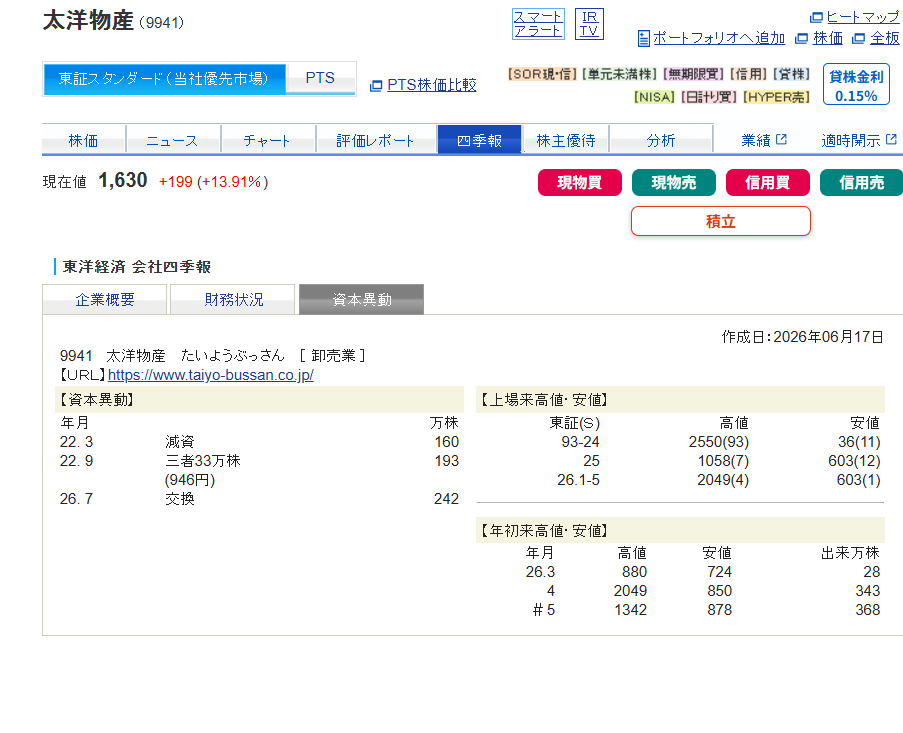The width and height of the screenshot is (903, 733).
Task: Click the heat map popup-window icon
Action: pyautogui.click(x=817, y=17)
